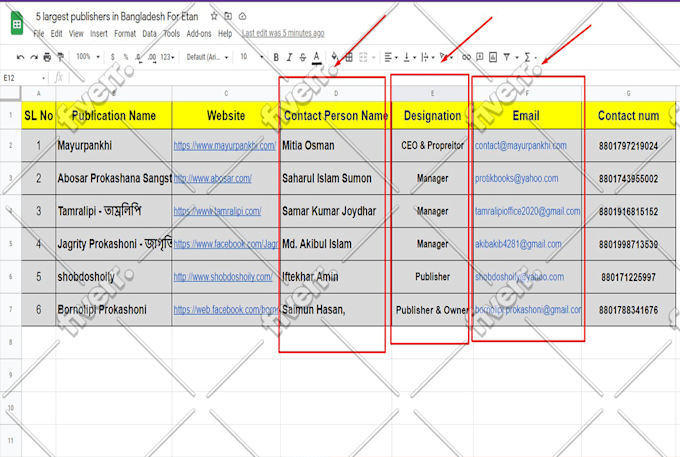Select cell 'Bornolipi Prokashoni'
This screenshot has width=680, height=457.
coord(114,310)
